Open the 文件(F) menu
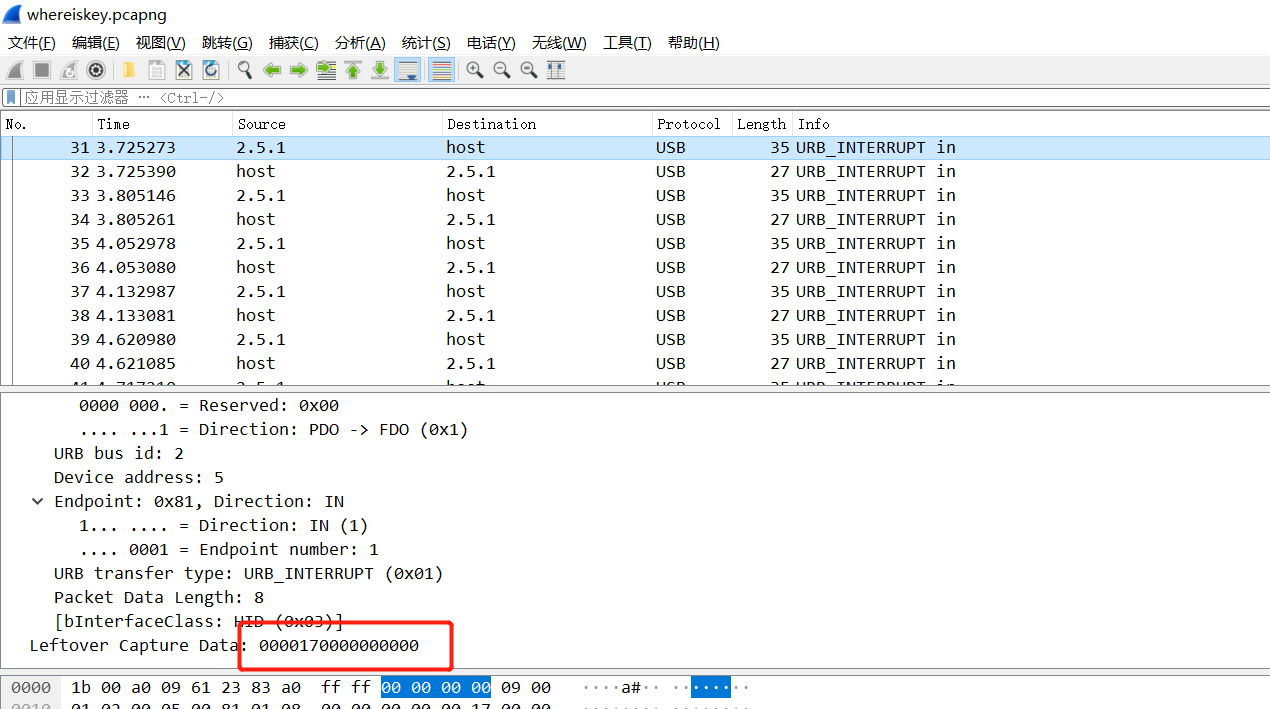Image resolution: width=1270 pixels, height=709 pixels. (32, 43)
